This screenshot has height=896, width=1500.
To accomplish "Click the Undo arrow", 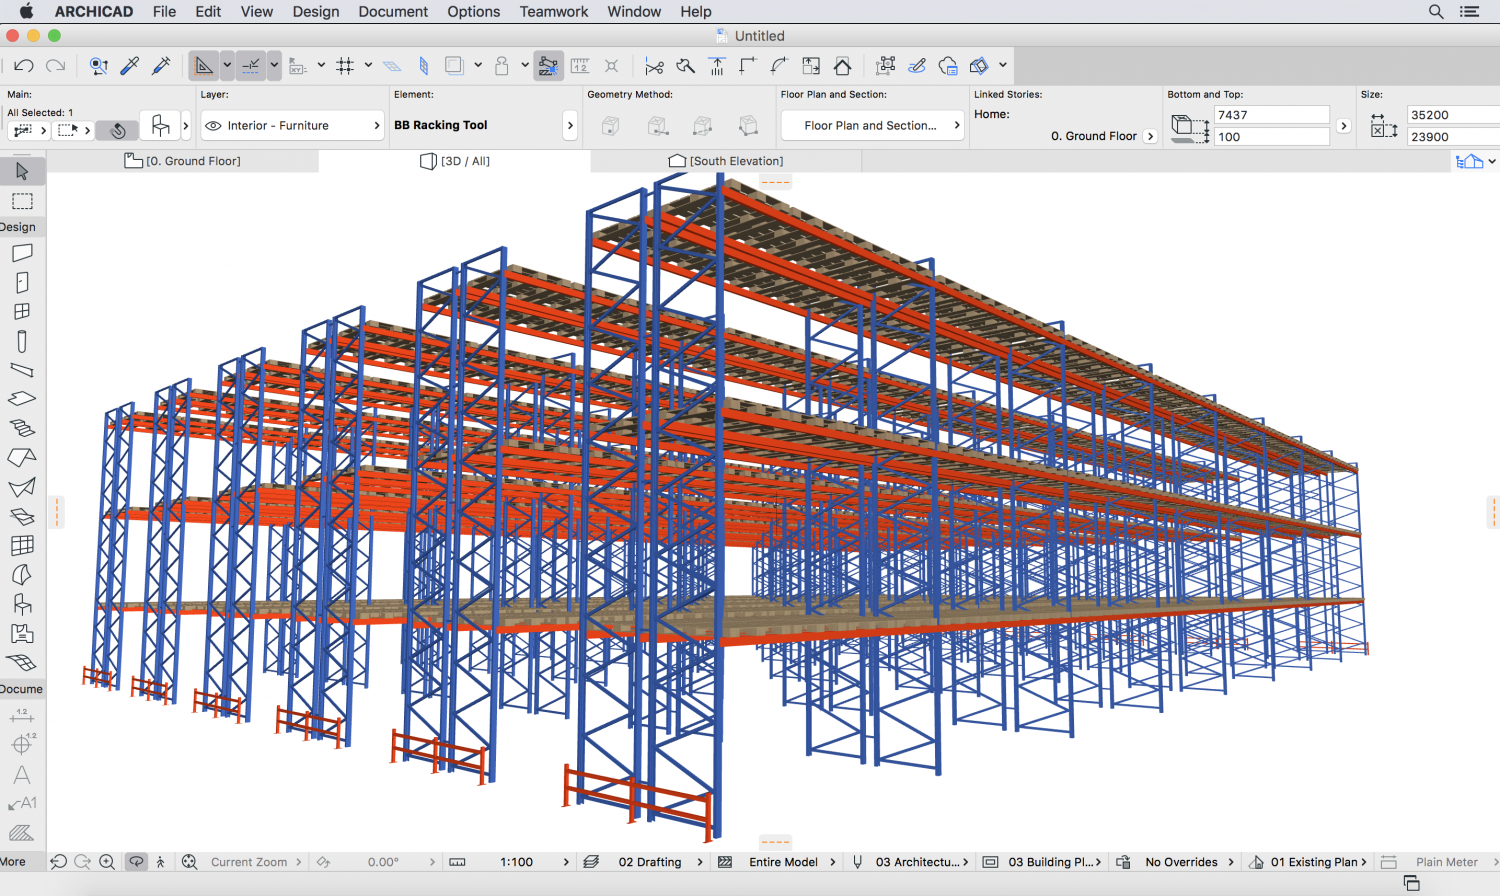I will (24, 66).
